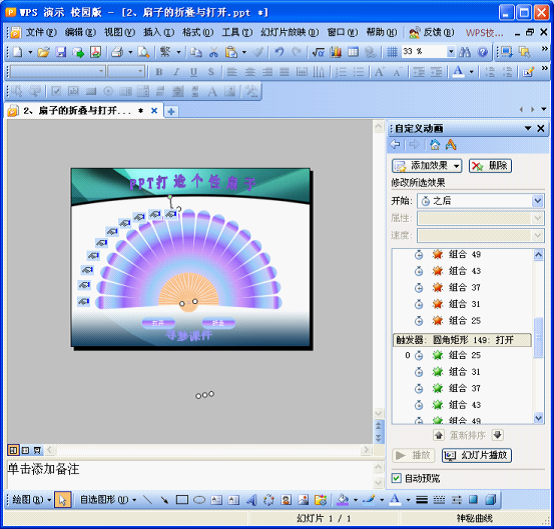This screenshot has height=529, width=554.
Task: Go to task pane home icon
Action: [x=435, y=145]
